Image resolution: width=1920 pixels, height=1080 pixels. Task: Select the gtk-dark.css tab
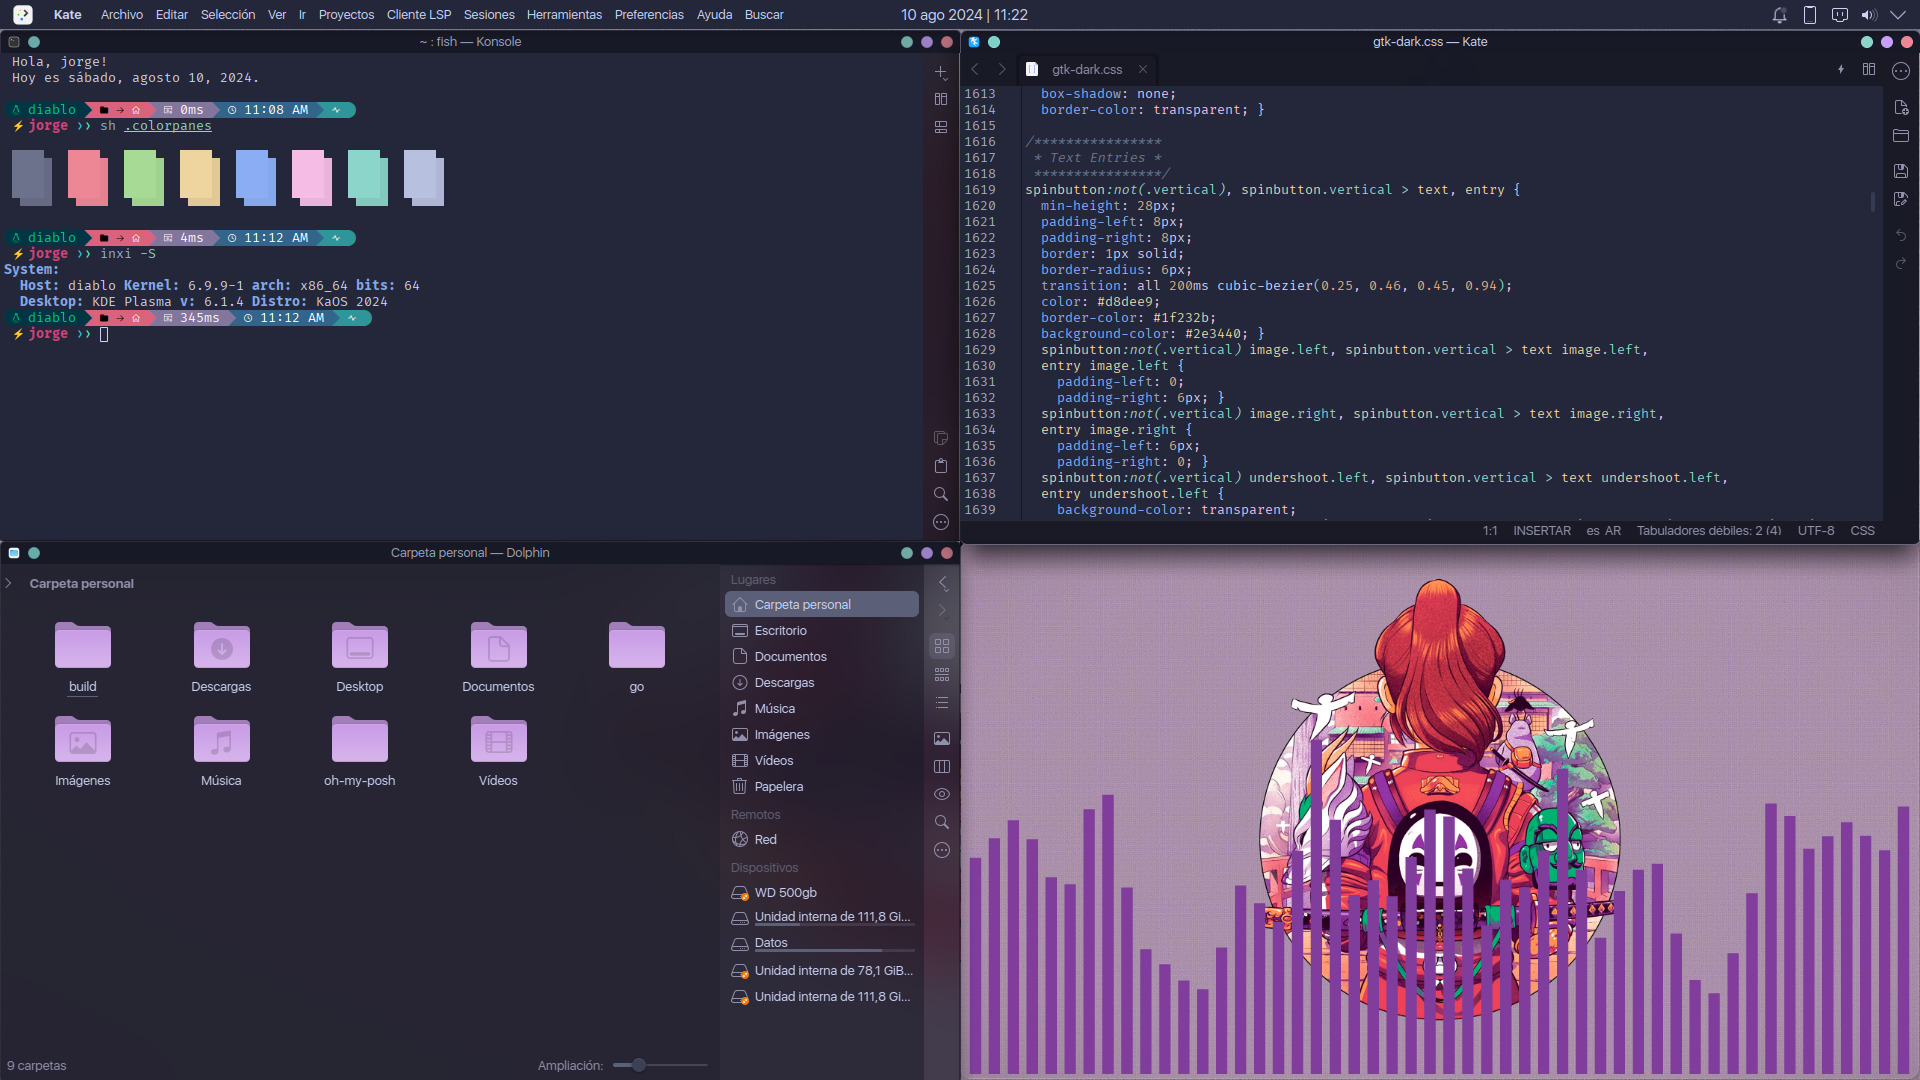click(1086, 70)
